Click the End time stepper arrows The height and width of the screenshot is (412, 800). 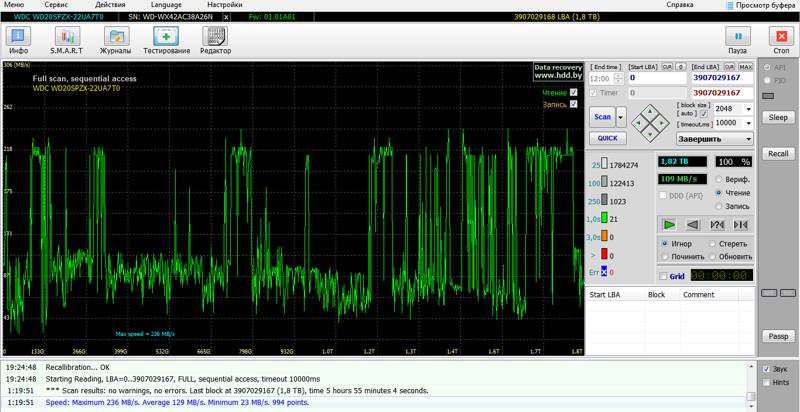[x=618, y=79]
